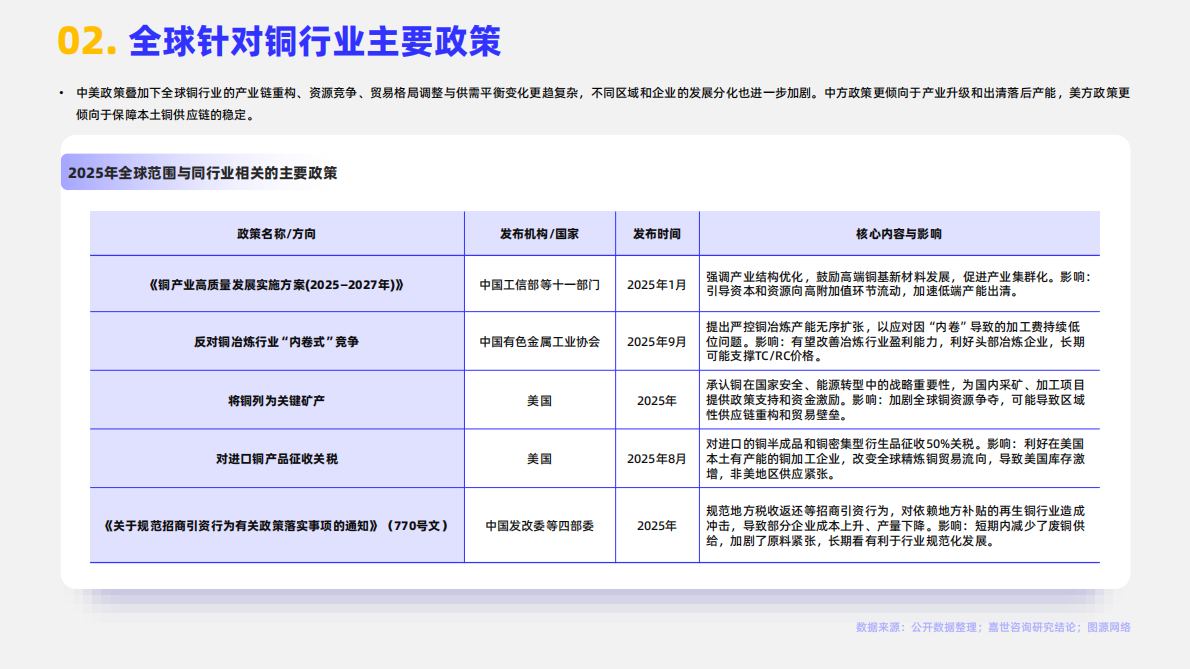Click the 2025年8月 date cell

657,459
